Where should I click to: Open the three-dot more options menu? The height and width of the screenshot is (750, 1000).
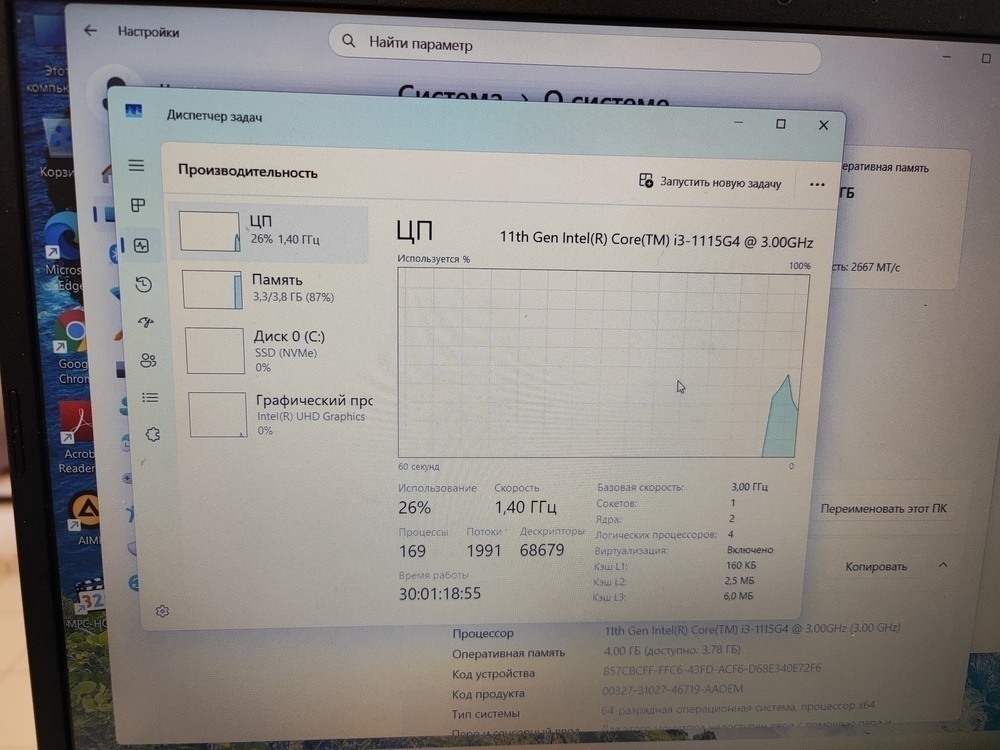[x=817, y=185]
